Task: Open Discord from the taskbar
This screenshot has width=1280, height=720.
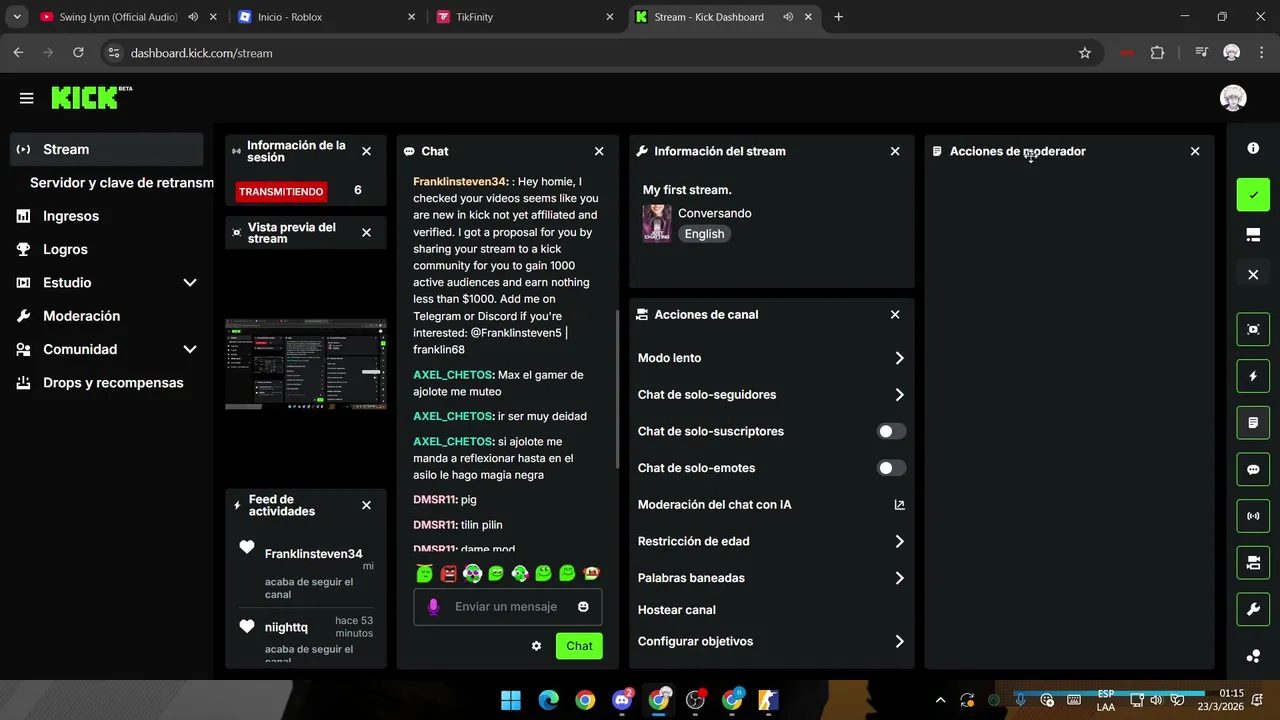Action: pos(622,700)
